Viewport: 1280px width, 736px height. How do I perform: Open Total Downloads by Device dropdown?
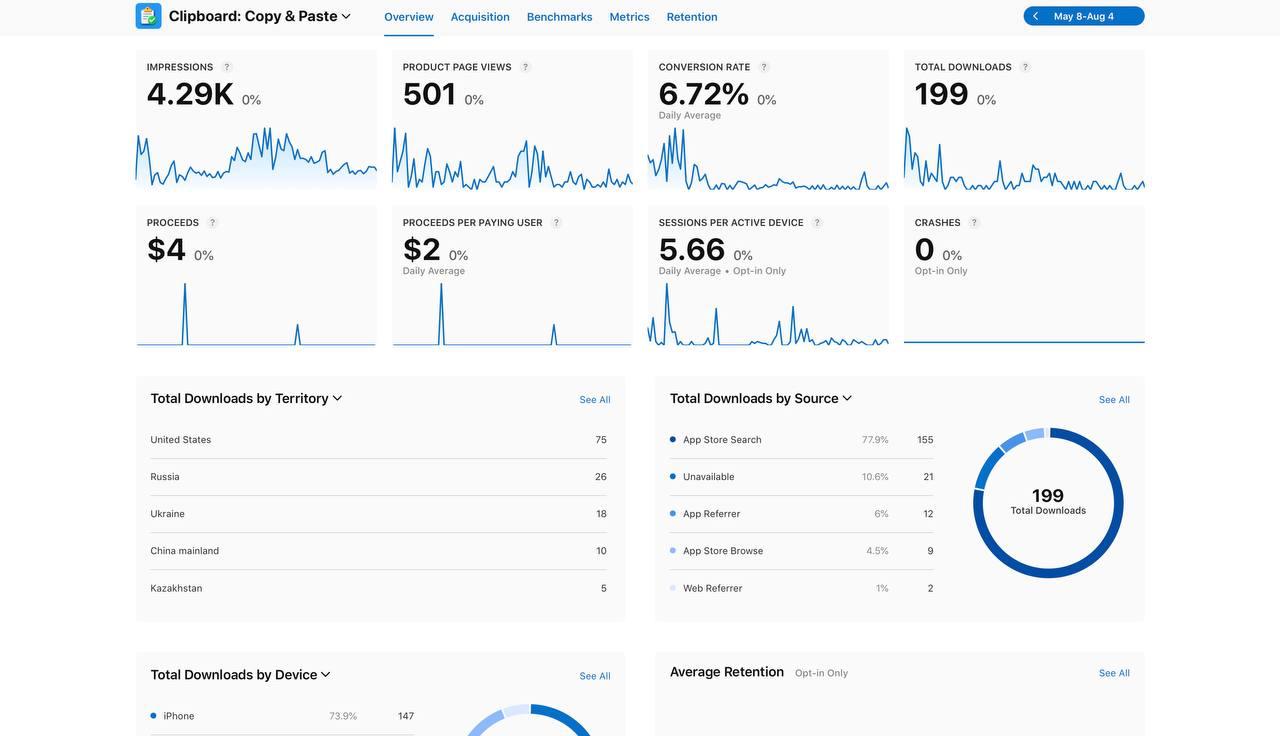pyautogui.click(x=325, y=675)
